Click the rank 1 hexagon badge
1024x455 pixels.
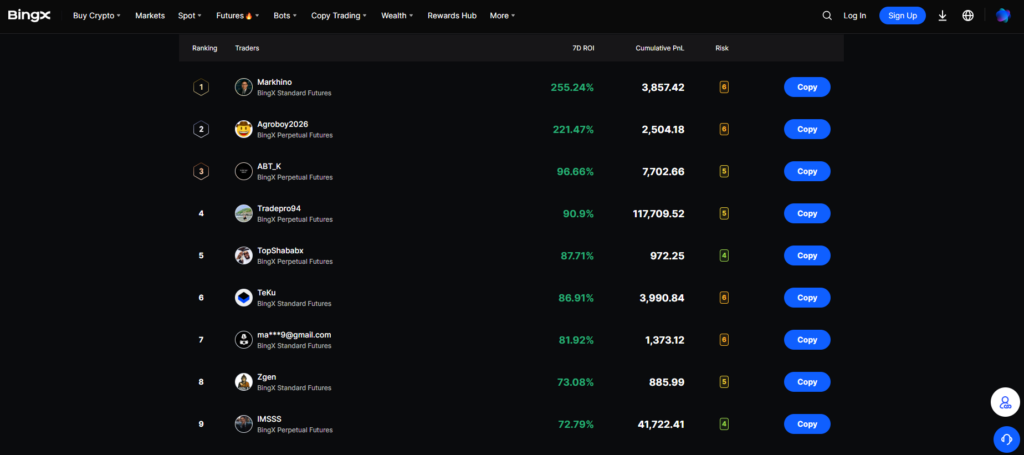[x=201, y=87]
